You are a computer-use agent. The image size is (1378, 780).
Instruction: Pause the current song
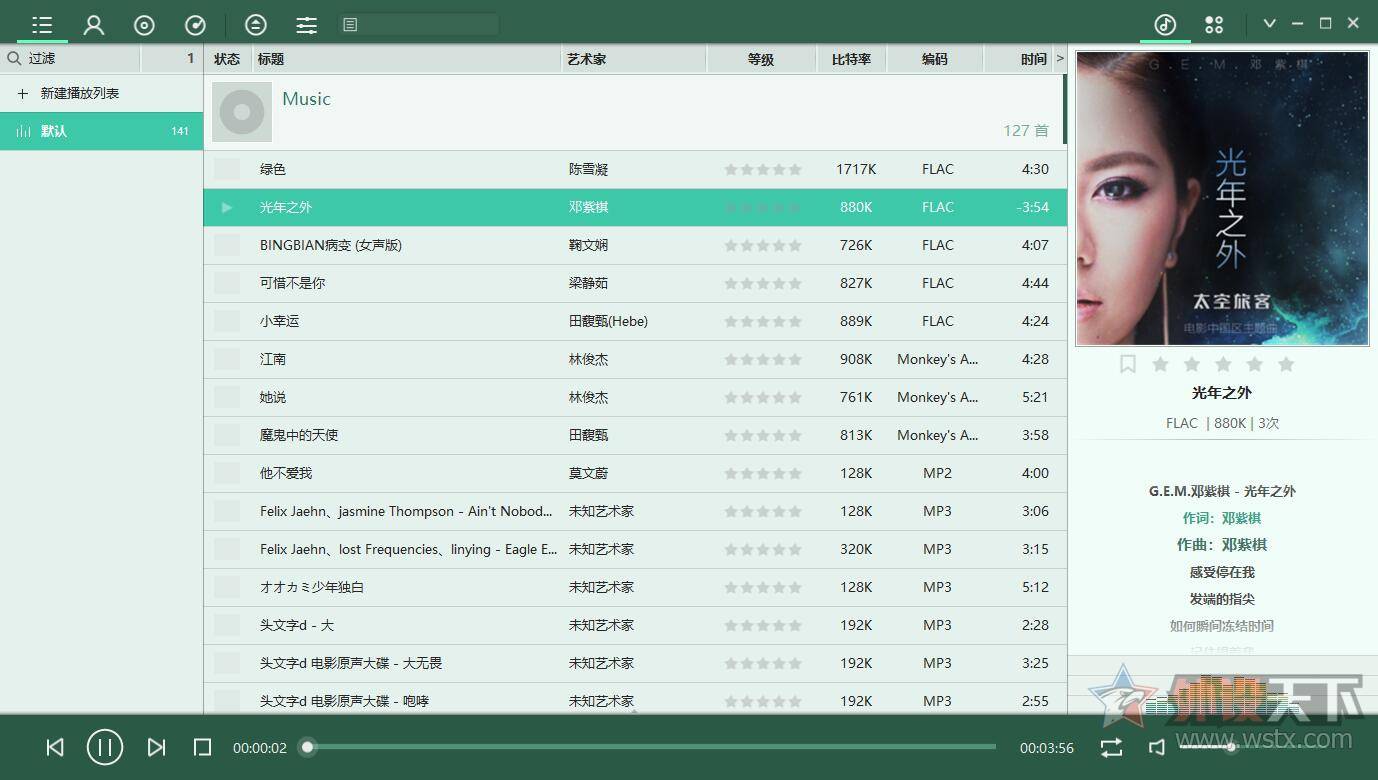pos(105,747)
